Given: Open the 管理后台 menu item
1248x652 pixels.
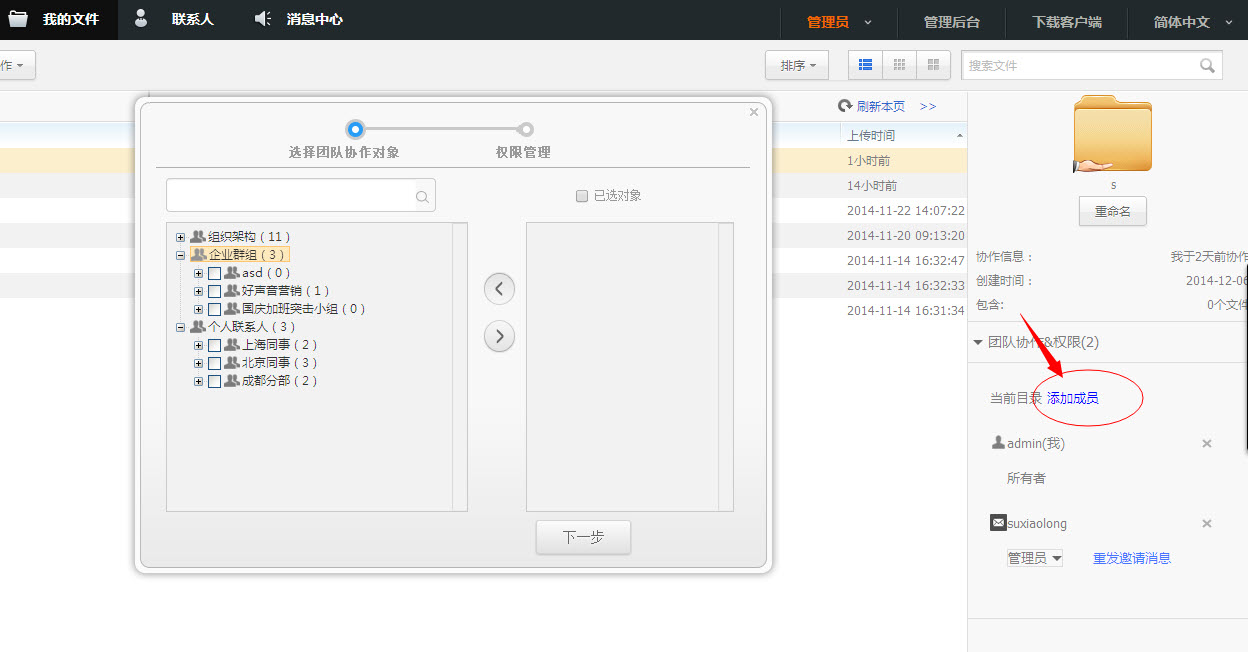Looking at the screenshot, I should point(952,21).
